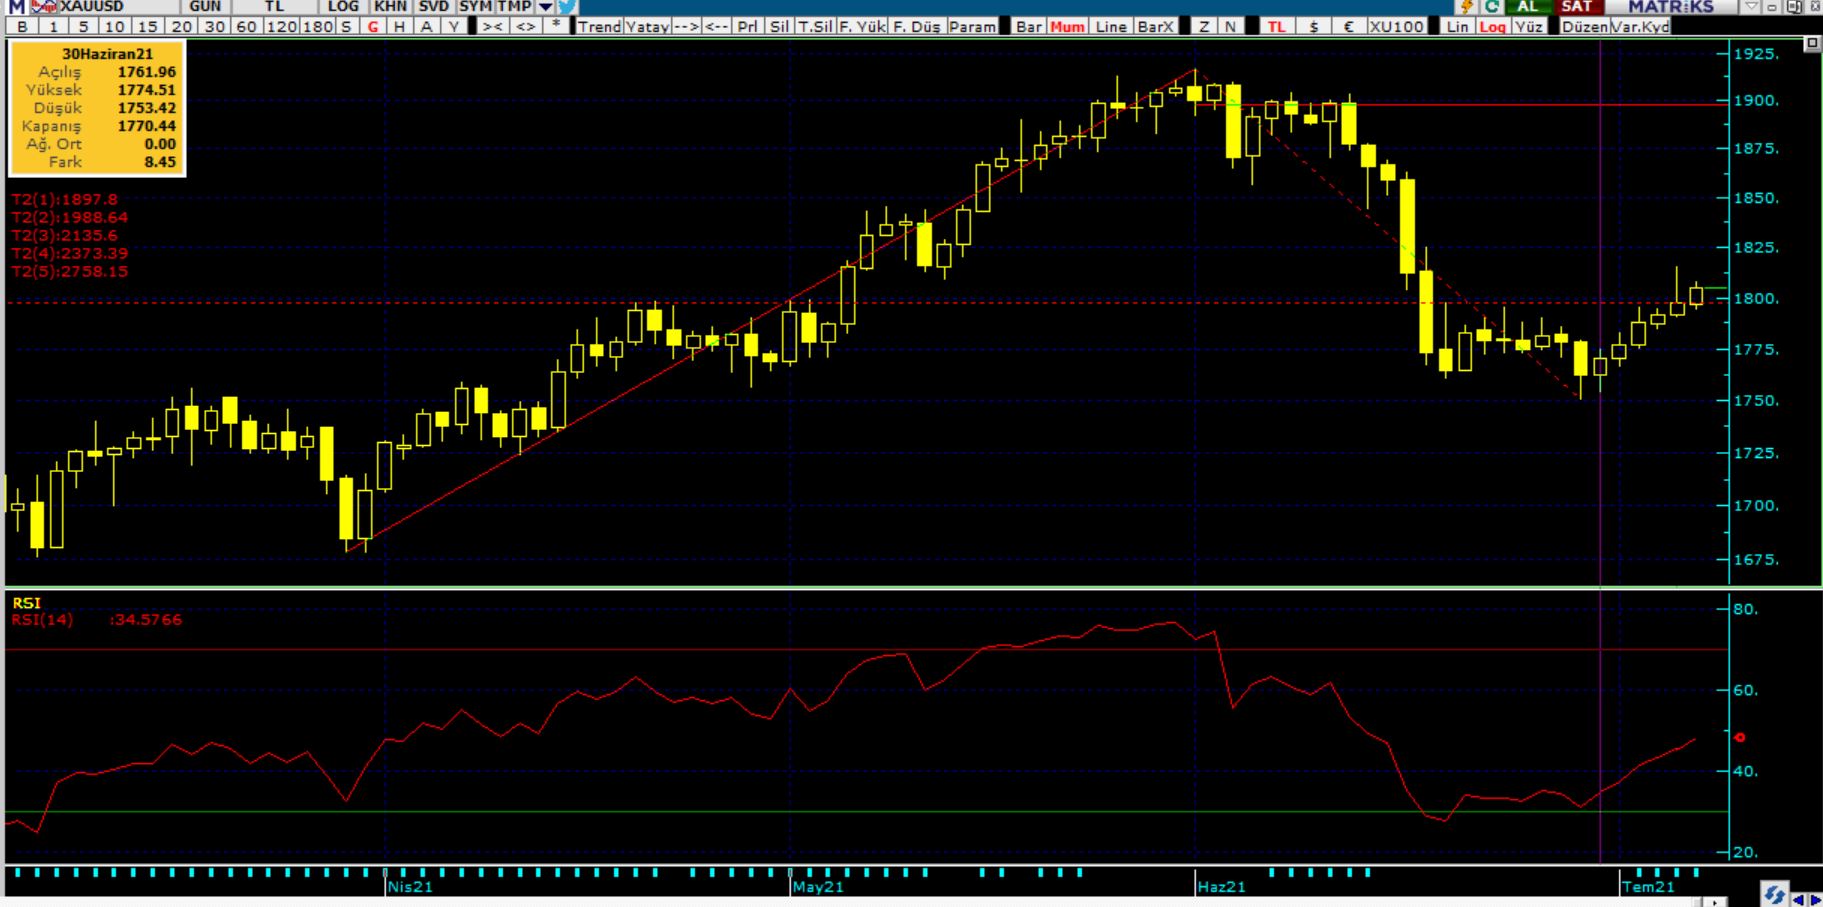Select the 15 minute period

click(x=148, y=27)
